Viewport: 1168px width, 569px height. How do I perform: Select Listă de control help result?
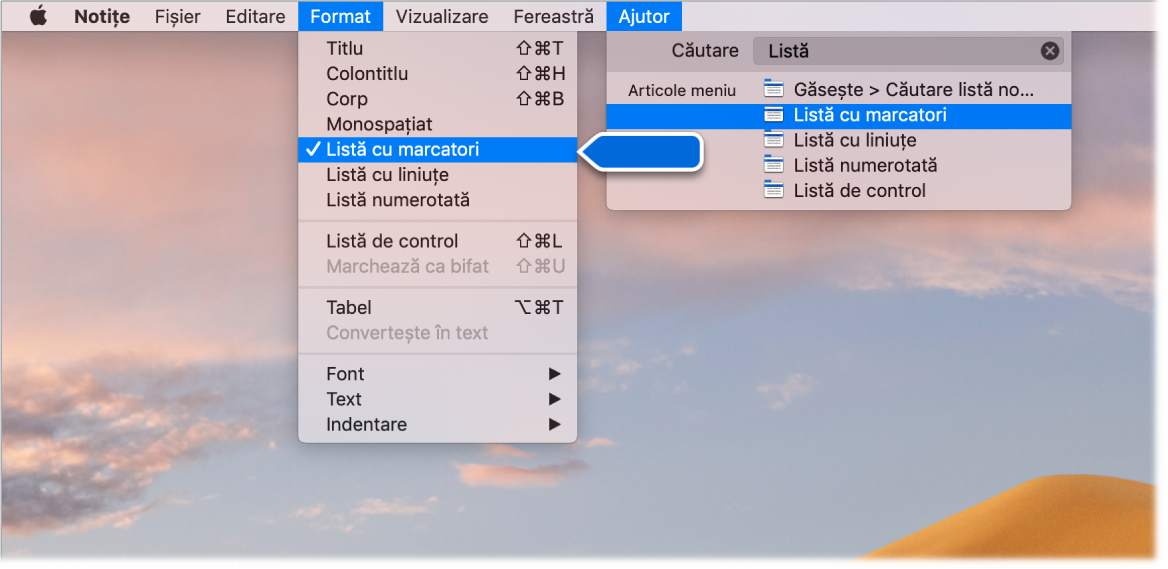point(839,191)
